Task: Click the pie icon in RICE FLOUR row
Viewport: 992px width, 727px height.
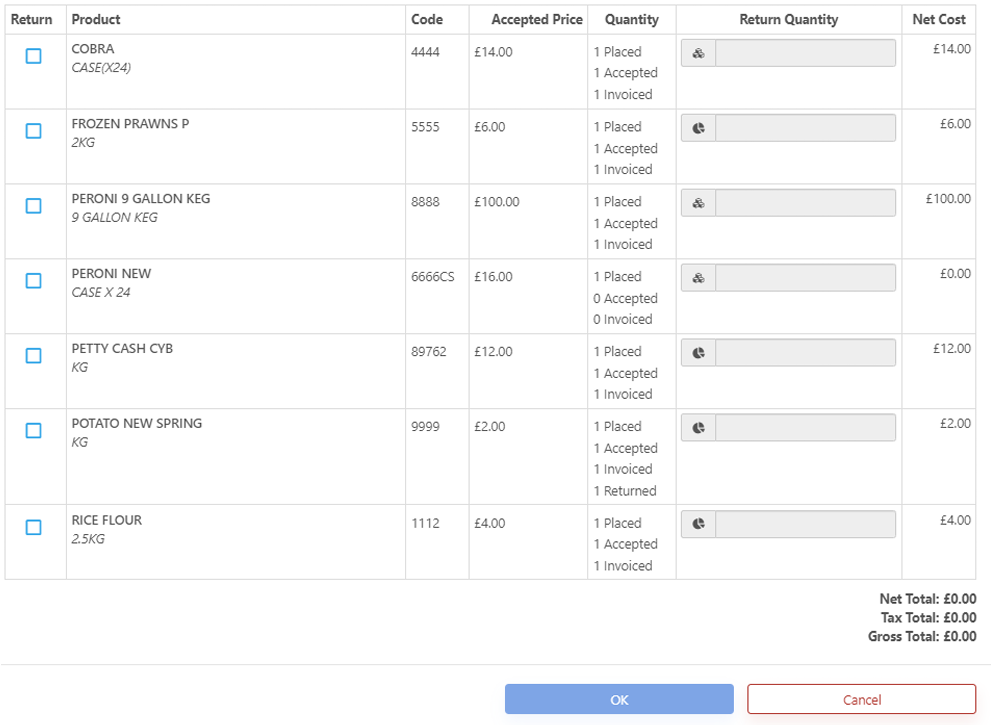Action: [x=698, y=524]
